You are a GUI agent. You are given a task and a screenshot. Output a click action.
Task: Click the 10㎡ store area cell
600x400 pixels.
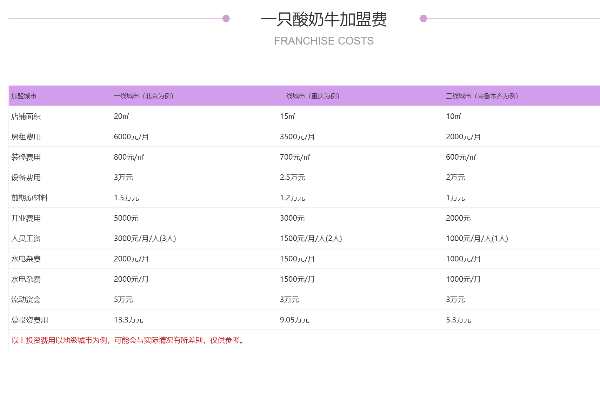pyautogui.click(x=453, y=116)
